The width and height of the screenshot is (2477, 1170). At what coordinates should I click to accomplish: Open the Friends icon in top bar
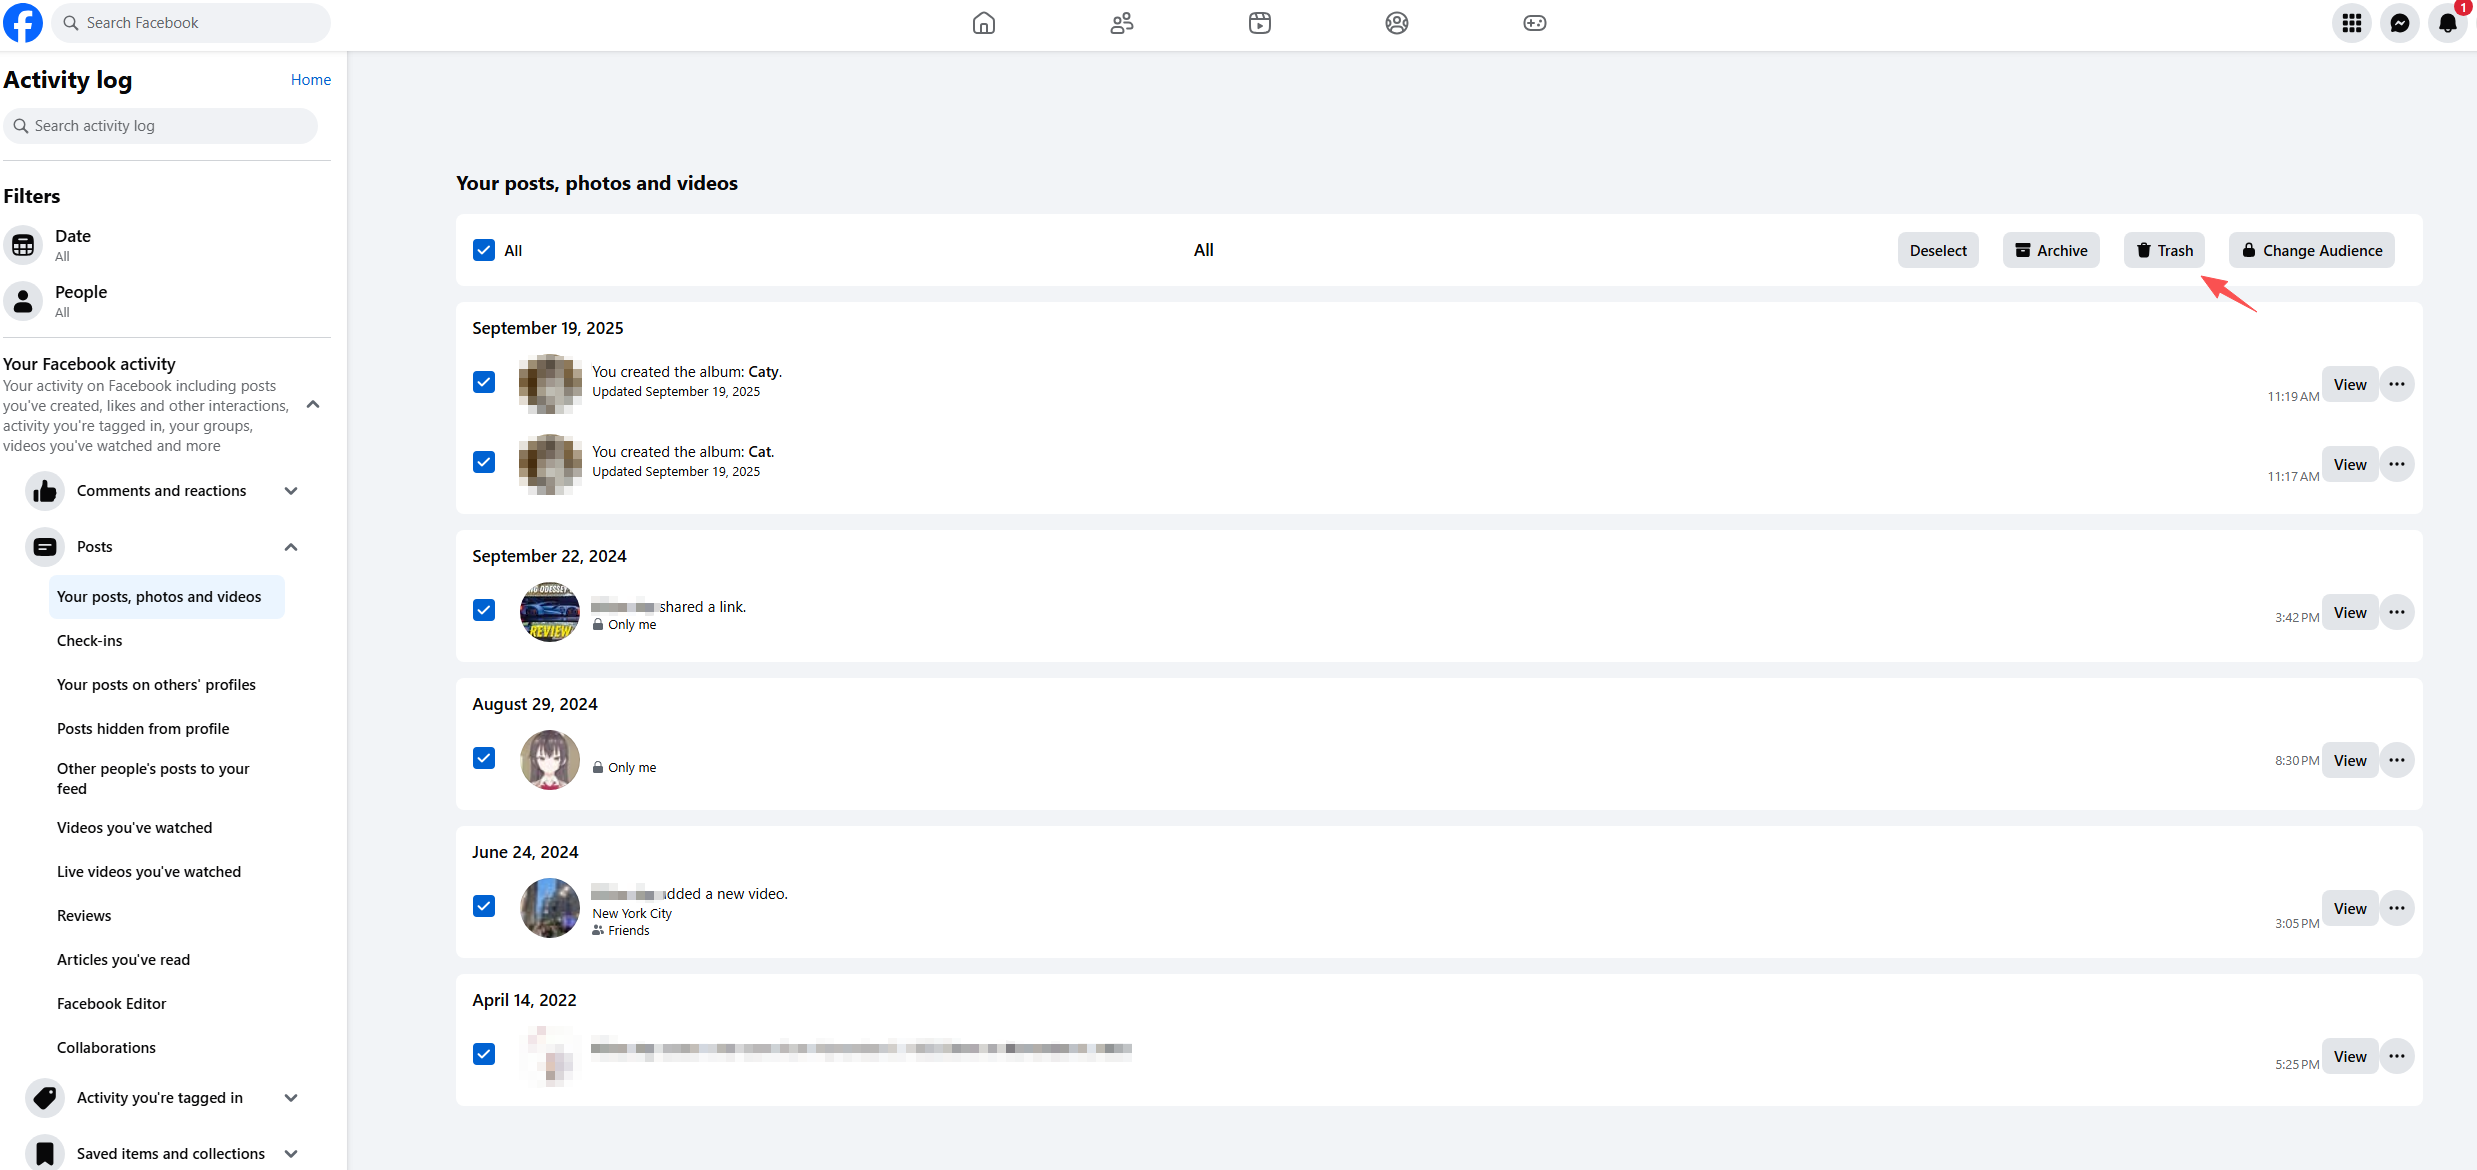tap(1121, 23)
